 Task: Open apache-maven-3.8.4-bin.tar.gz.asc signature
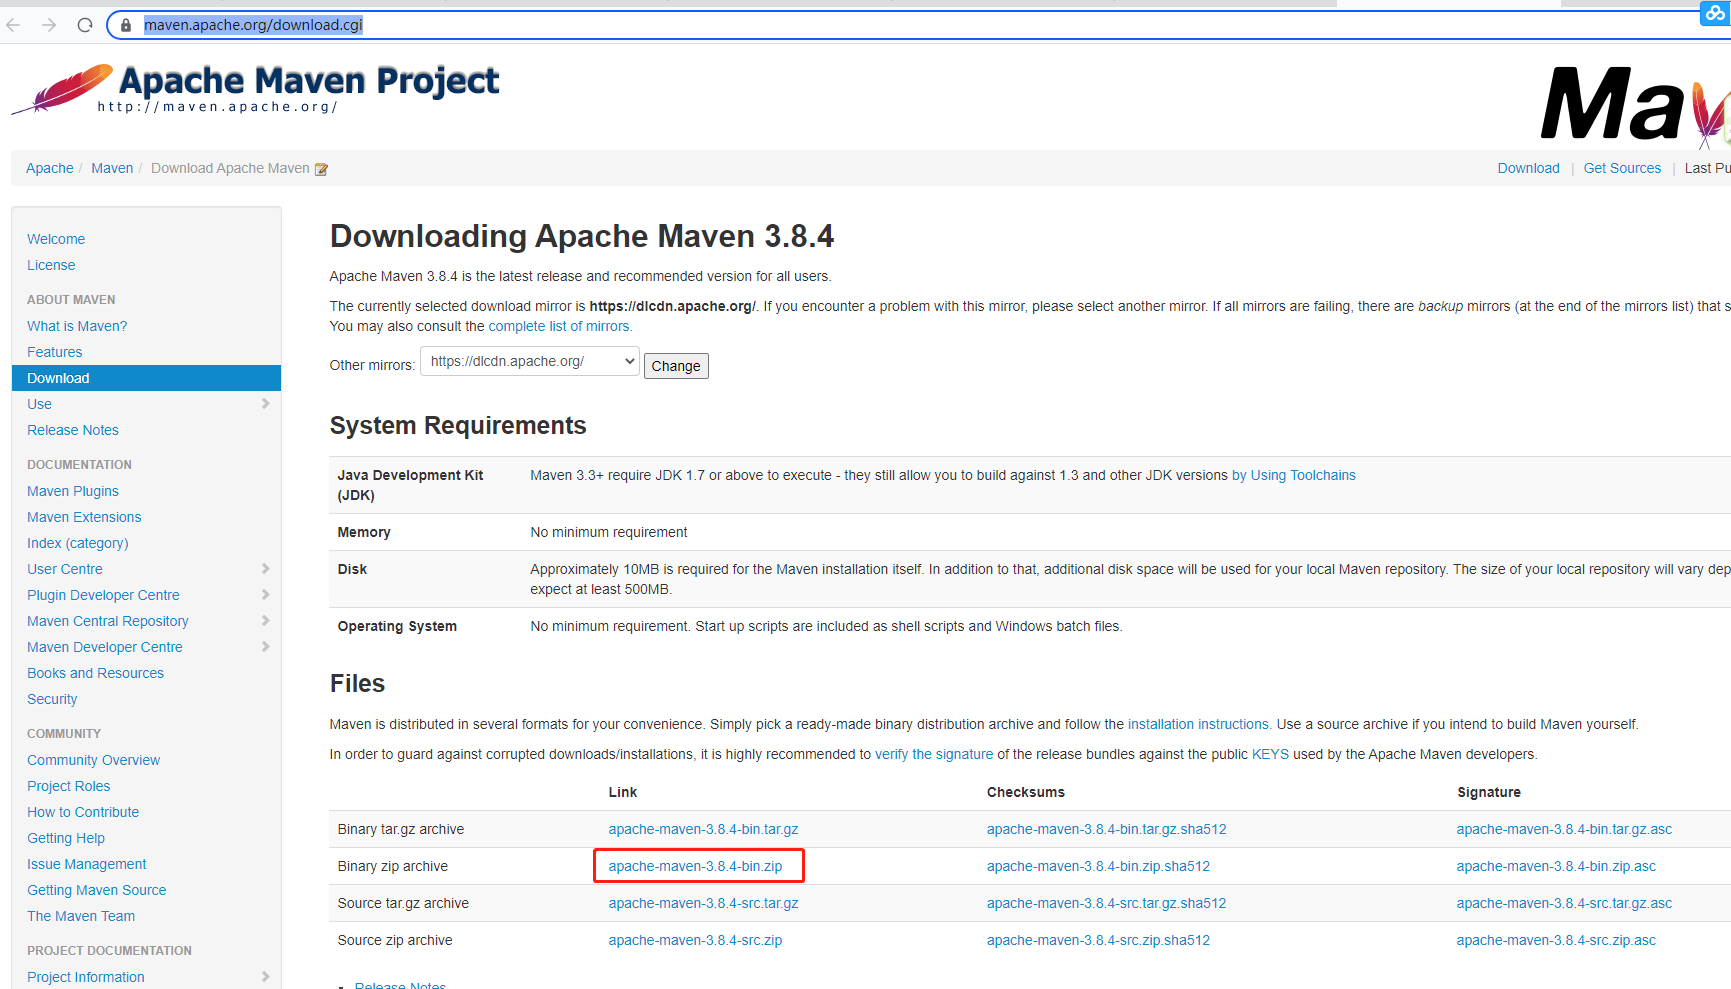click(x=1564, y=829)
